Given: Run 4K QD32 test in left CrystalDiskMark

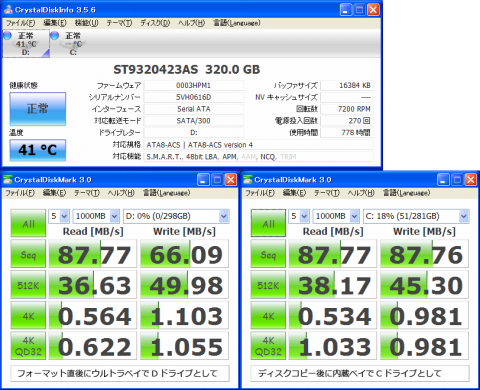Looking at the screenshot, I should point(28,346).
